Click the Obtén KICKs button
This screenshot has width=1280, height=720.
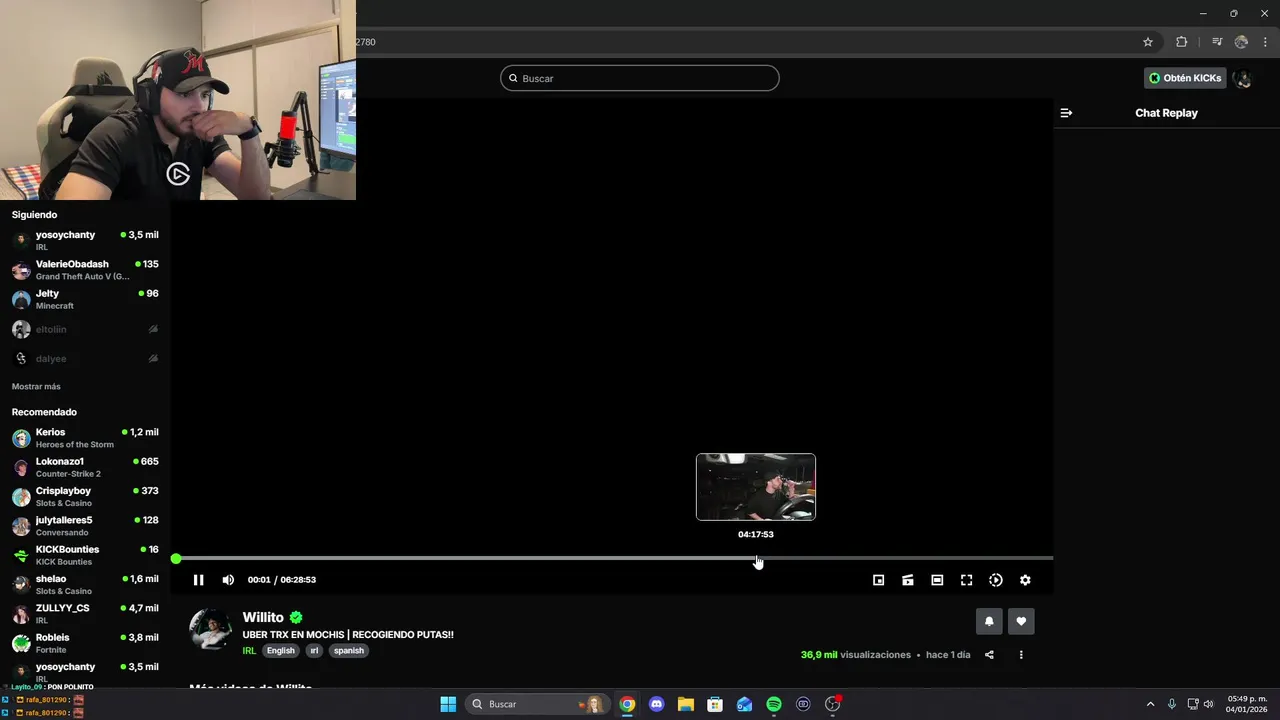point(1185,78)
